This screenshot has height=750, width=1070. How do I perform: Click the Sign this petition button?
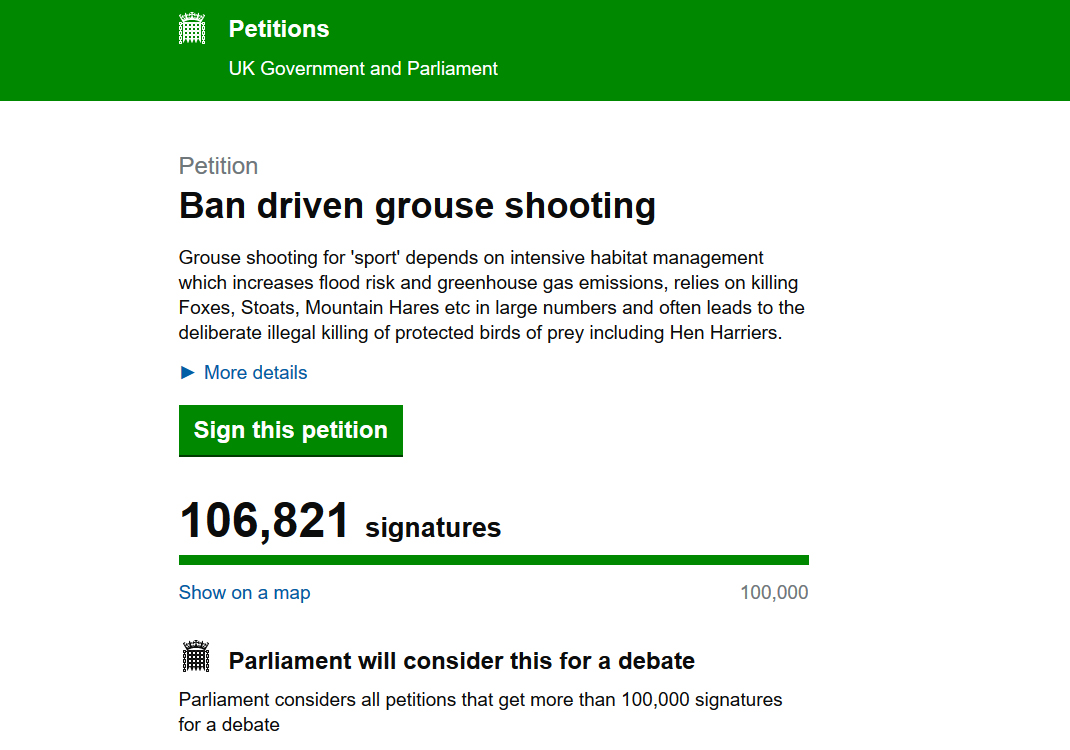point(291,431)
